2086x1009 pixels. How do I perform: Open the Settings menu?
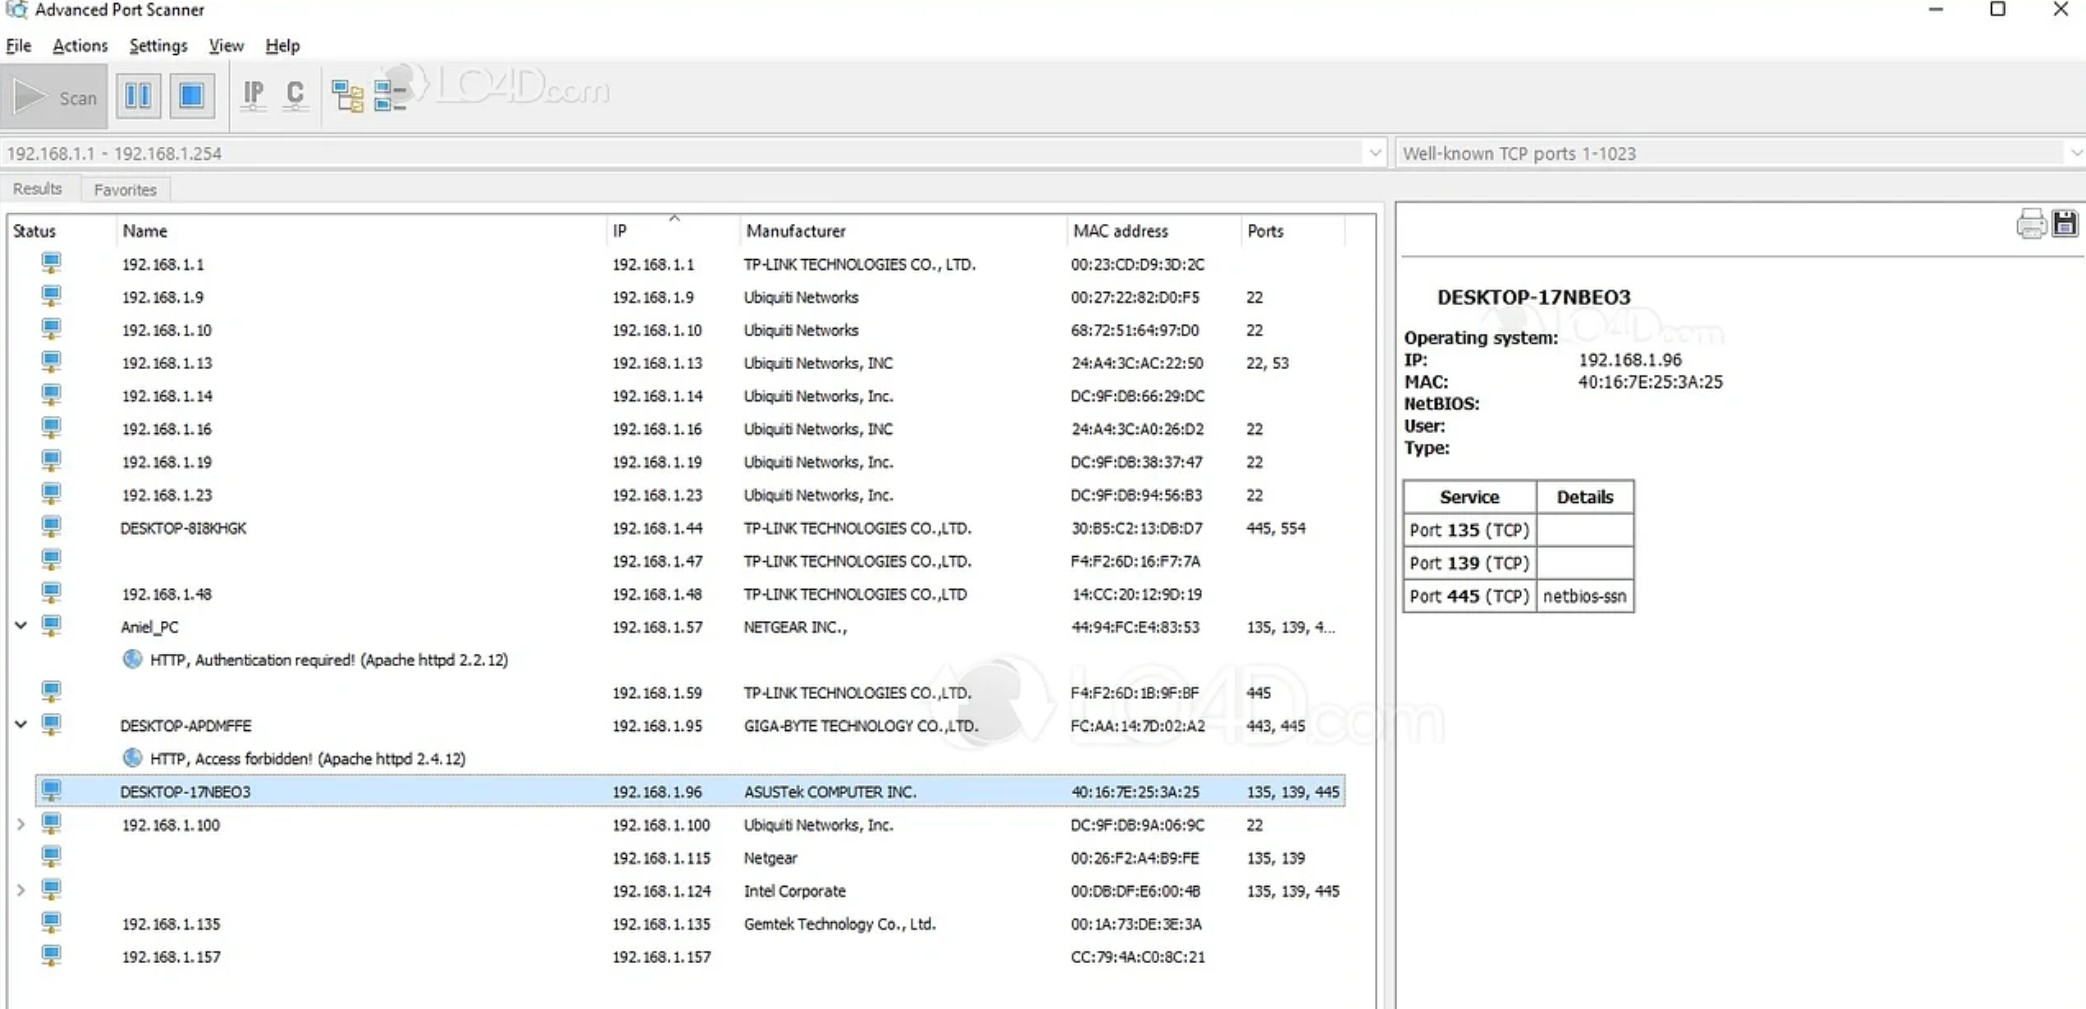coord(158,45)
